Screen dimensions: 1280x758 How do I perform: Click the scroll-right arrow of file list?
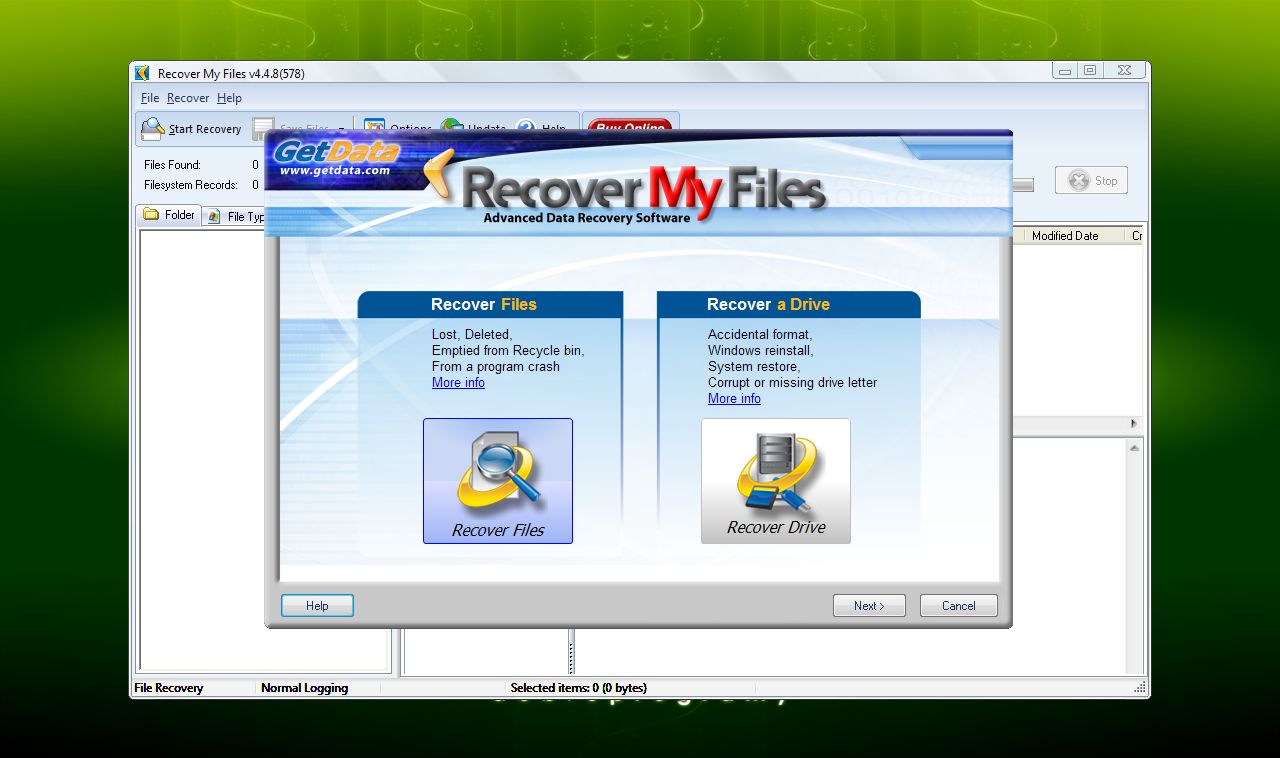(1134, 424)
